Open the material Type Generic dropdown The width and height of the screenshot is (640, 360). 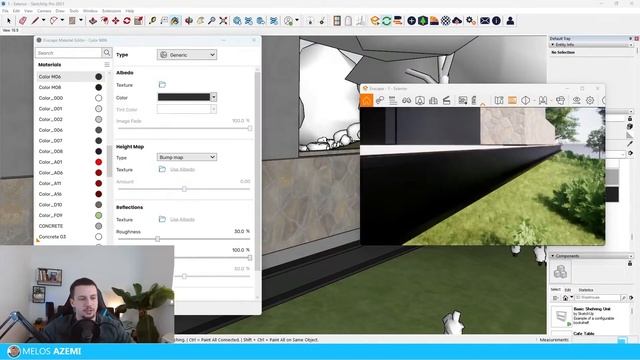pyautogui.click(x=187, y=55)
